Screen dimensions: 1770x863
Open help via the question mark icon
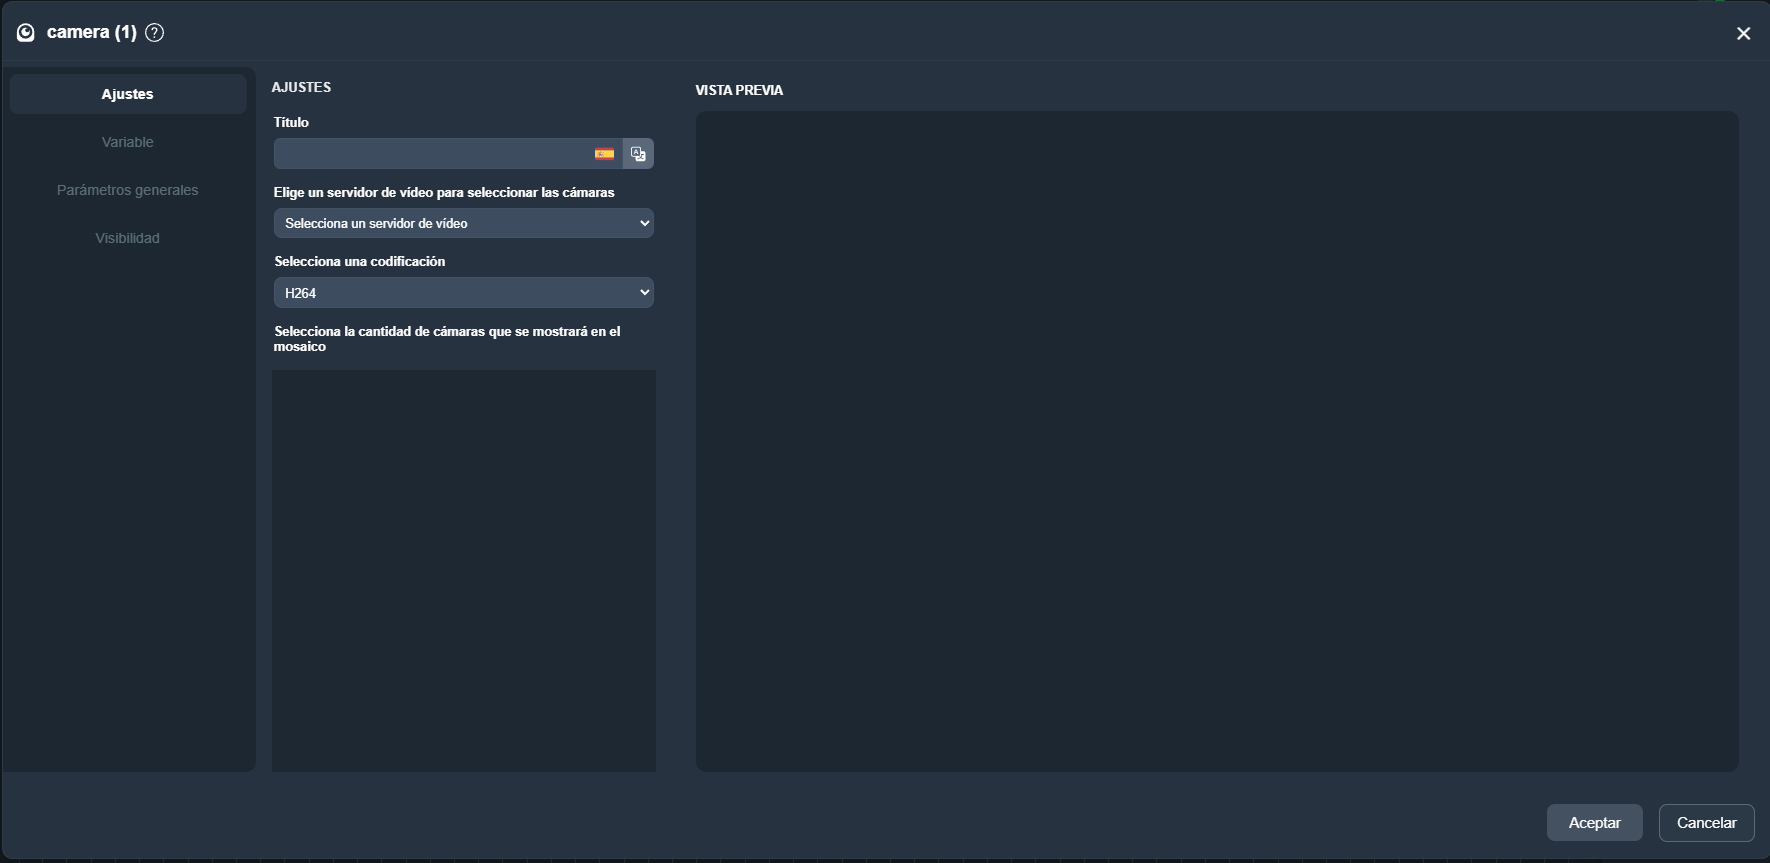pyautogui.click(x=155, y=33)
